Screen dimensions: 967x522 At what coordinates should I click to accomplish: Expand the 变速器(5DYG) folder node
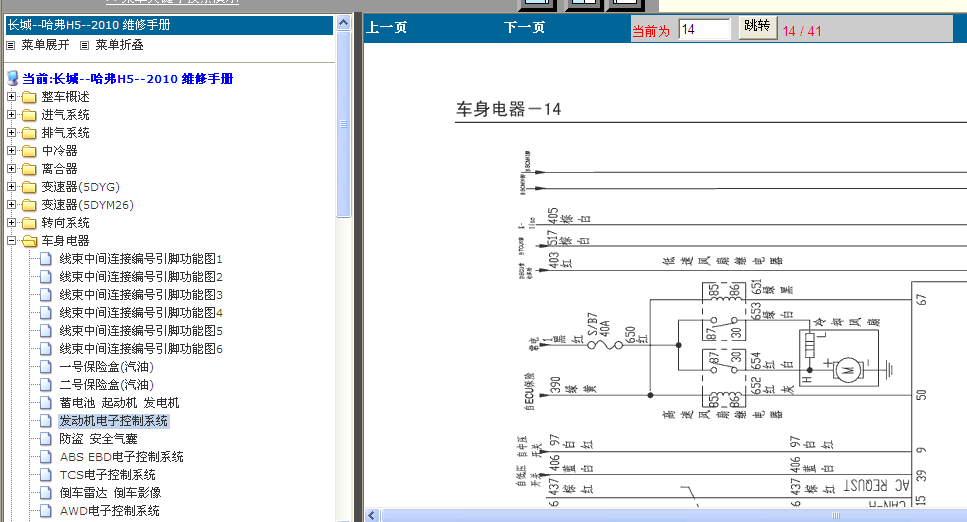click(x=11, y=186)
